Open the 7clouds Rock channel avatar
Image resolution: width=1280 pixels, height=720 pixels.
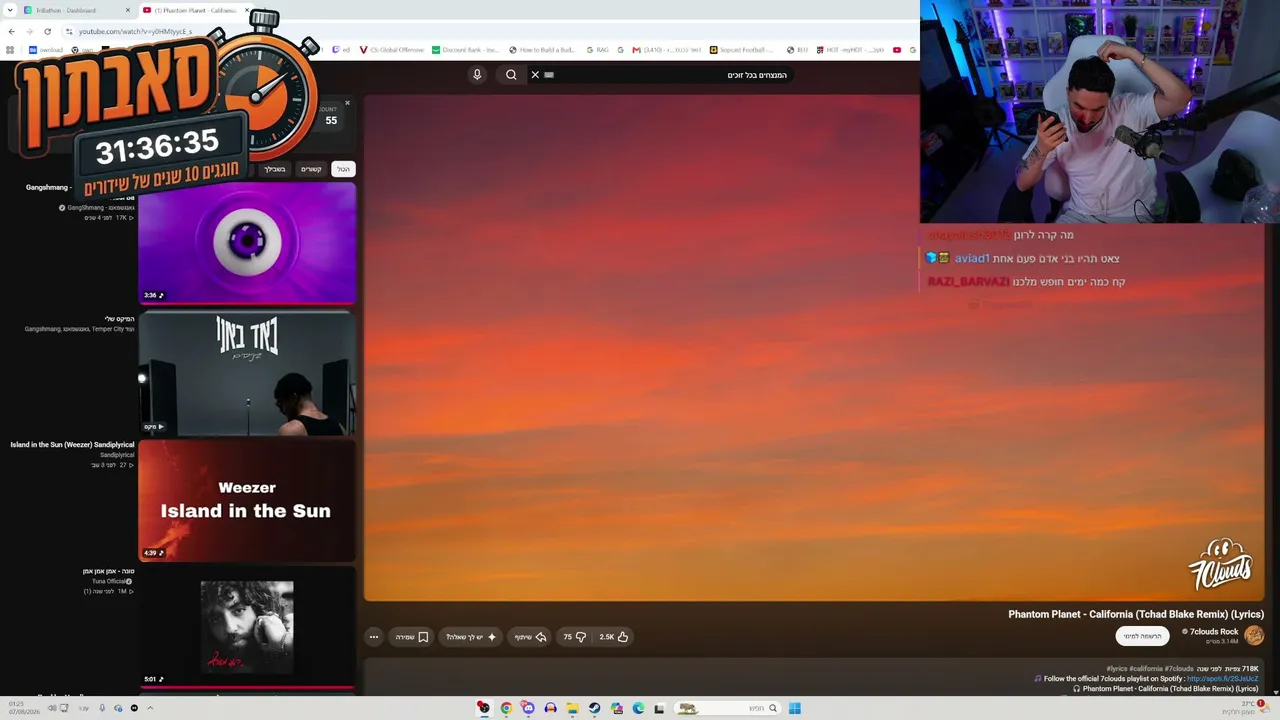click(1254, 636)
